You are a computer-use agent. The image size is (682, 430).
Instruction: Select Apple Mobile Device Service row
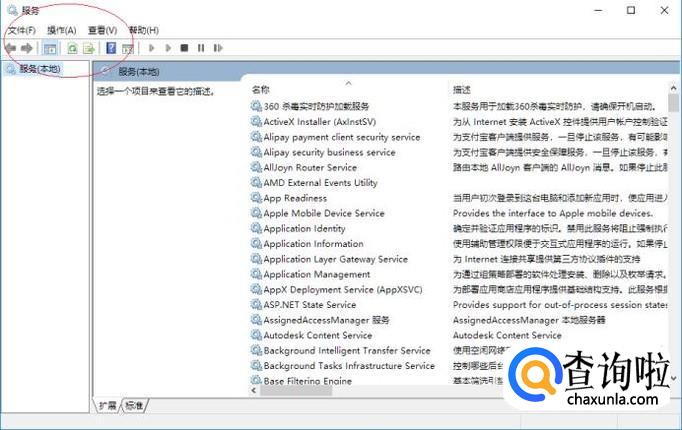point(324,213)
